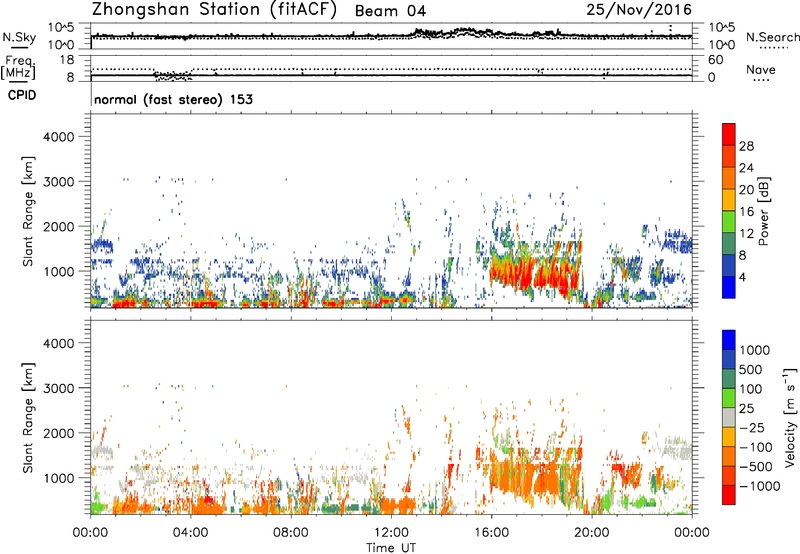Click the title 'Zhongshan Station (fitACF)'
This screenshot has height=554, width=800.
214,10
